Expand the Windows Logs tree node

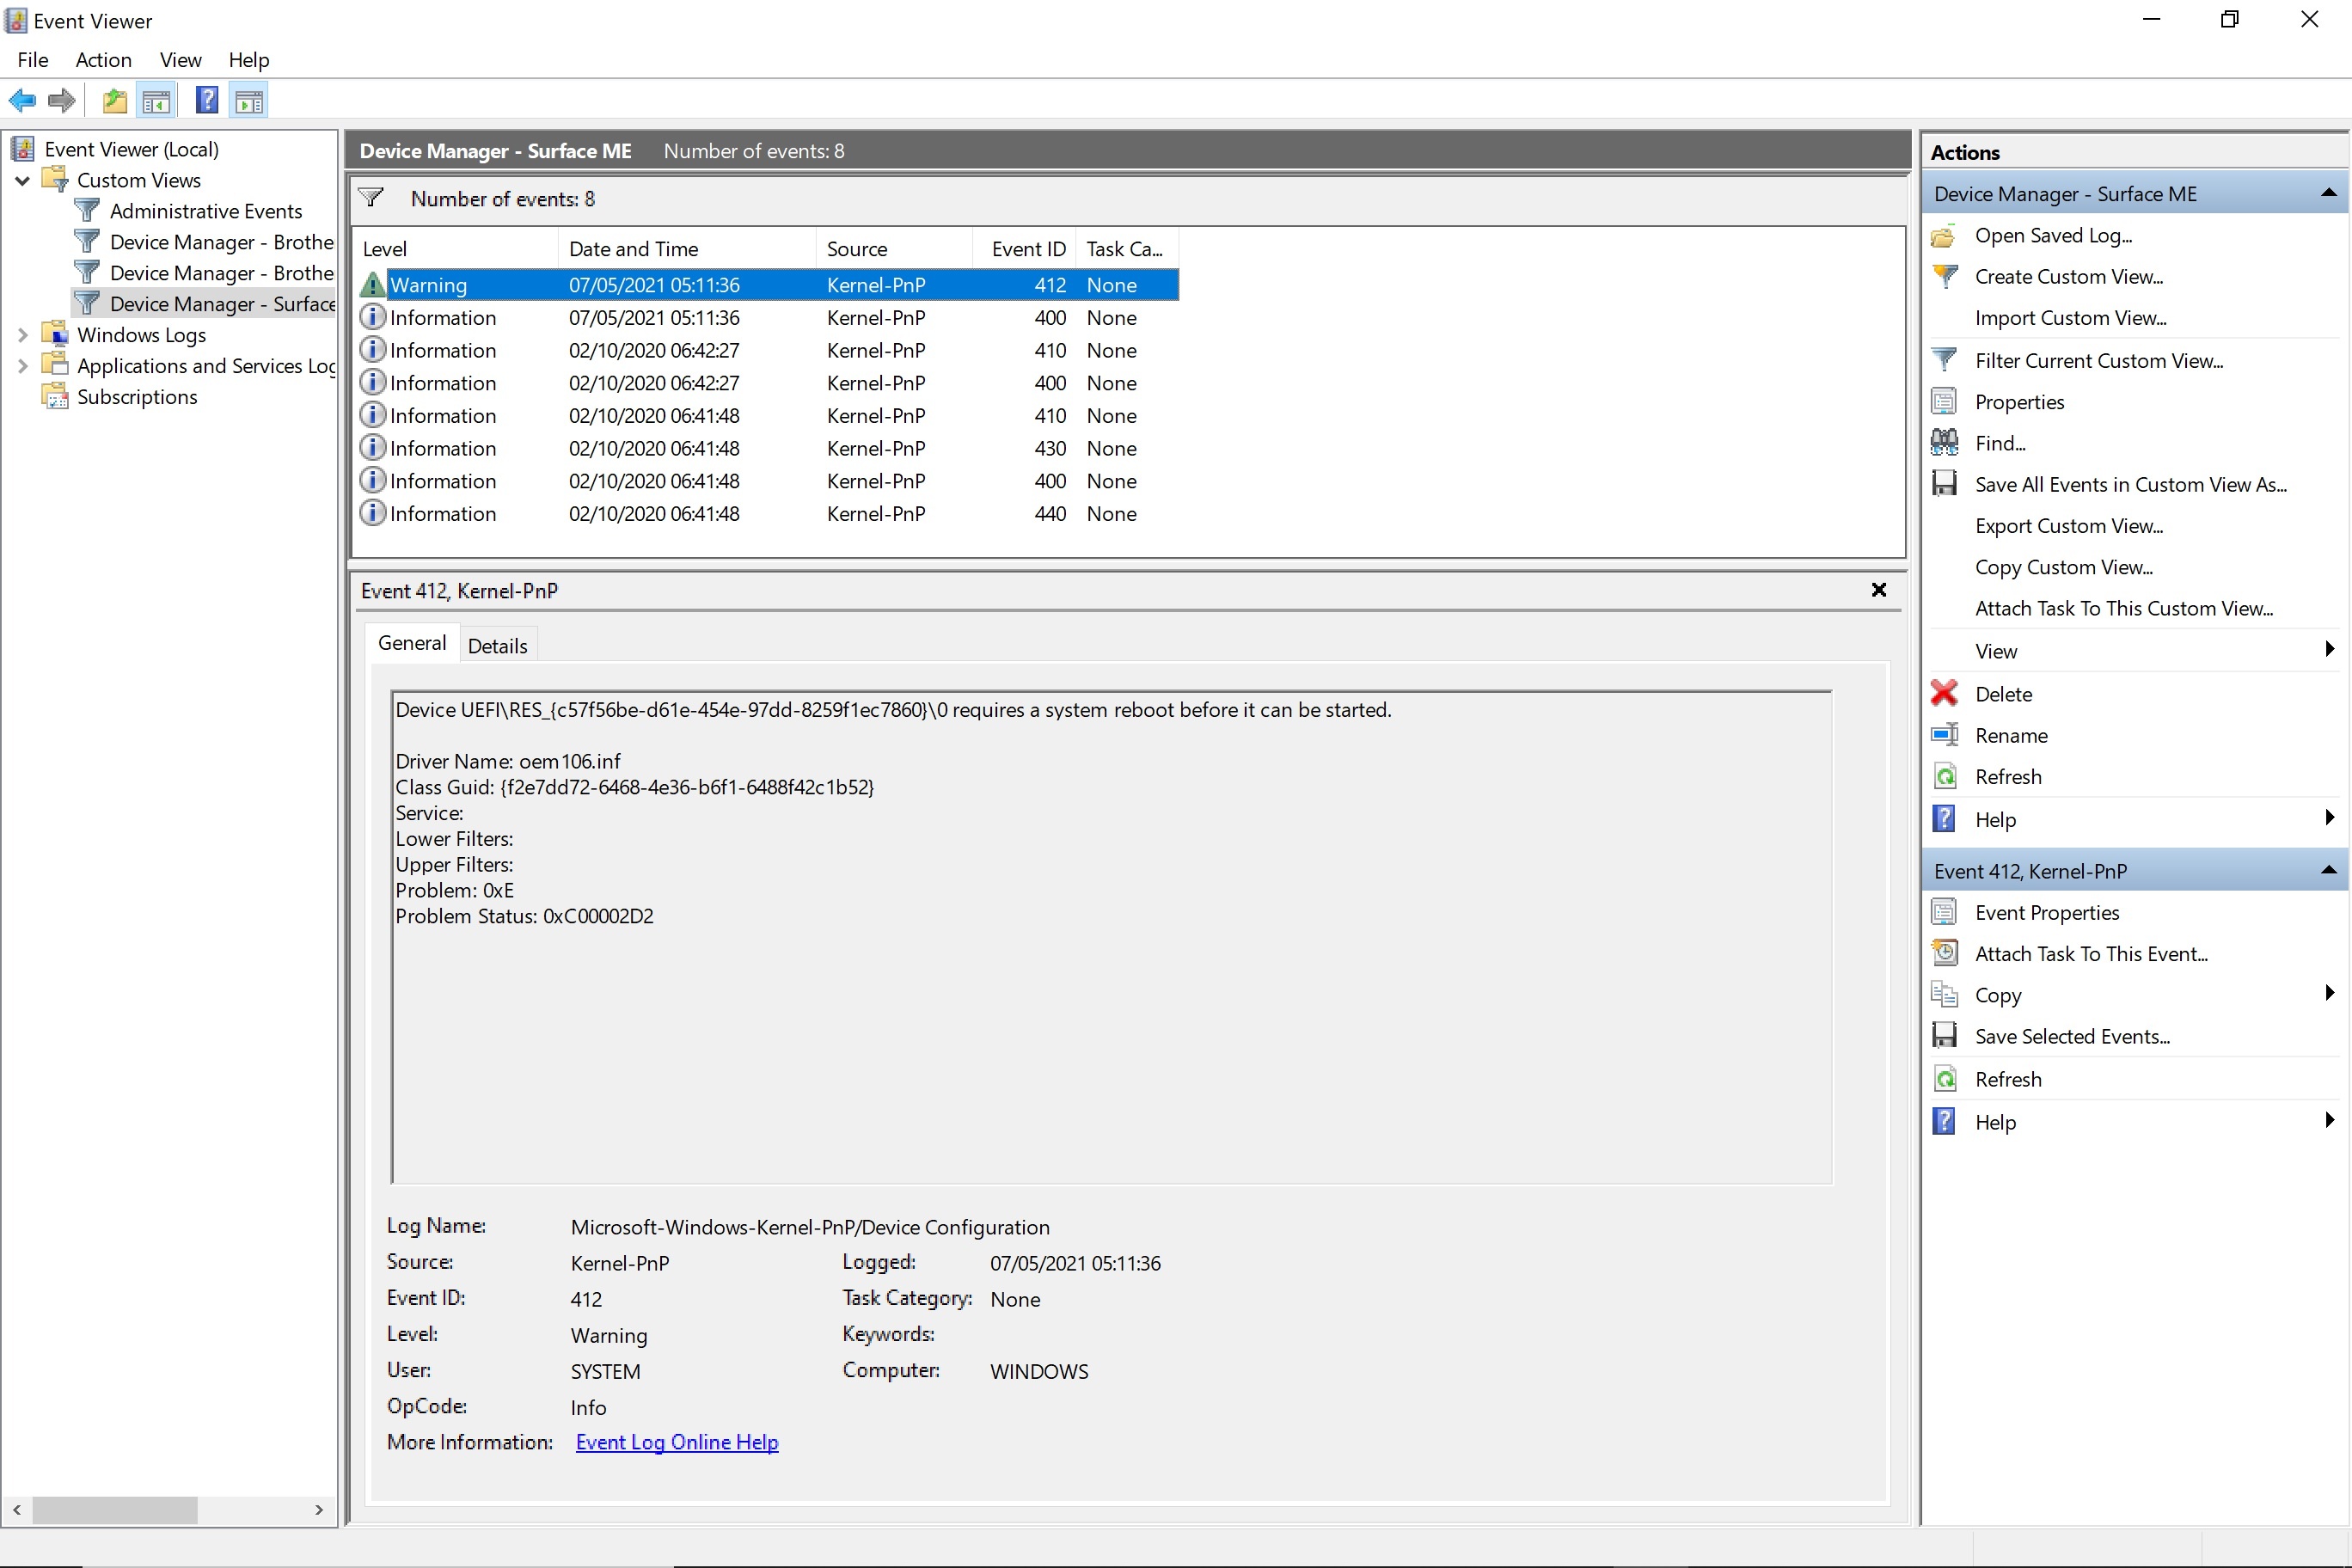22,335
